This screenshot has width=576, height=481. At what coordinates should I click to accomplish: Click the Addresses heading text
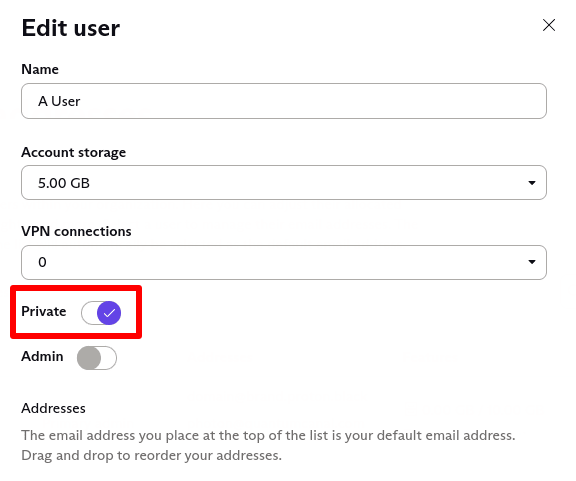click(x=53, y=408)
